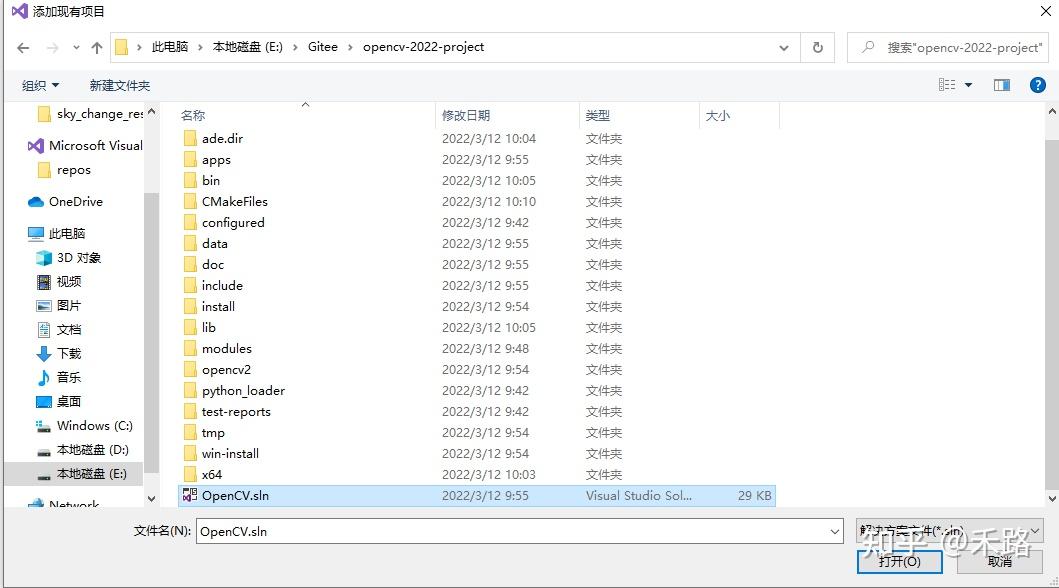Open the 组织 dropdown menu

click(39, 84)
